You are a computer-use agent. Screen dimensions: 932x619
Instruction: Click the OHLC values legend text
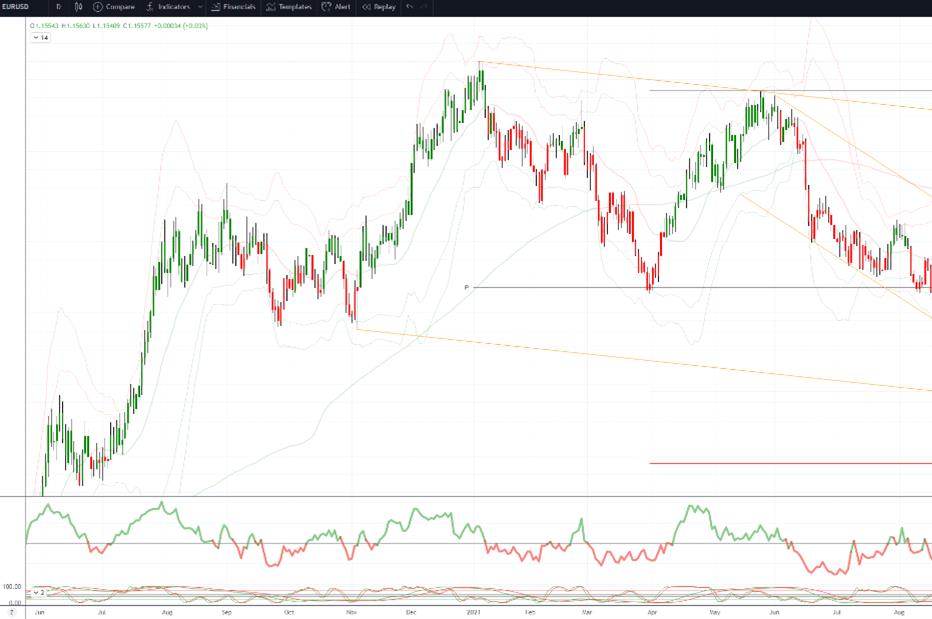pyautogui.click(x=119, y=26)
